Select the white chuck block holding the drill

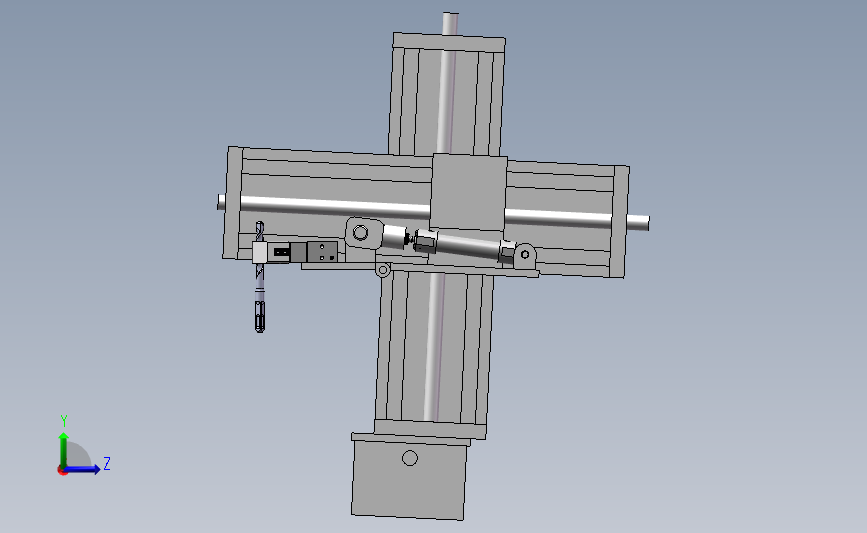[260, 252]
